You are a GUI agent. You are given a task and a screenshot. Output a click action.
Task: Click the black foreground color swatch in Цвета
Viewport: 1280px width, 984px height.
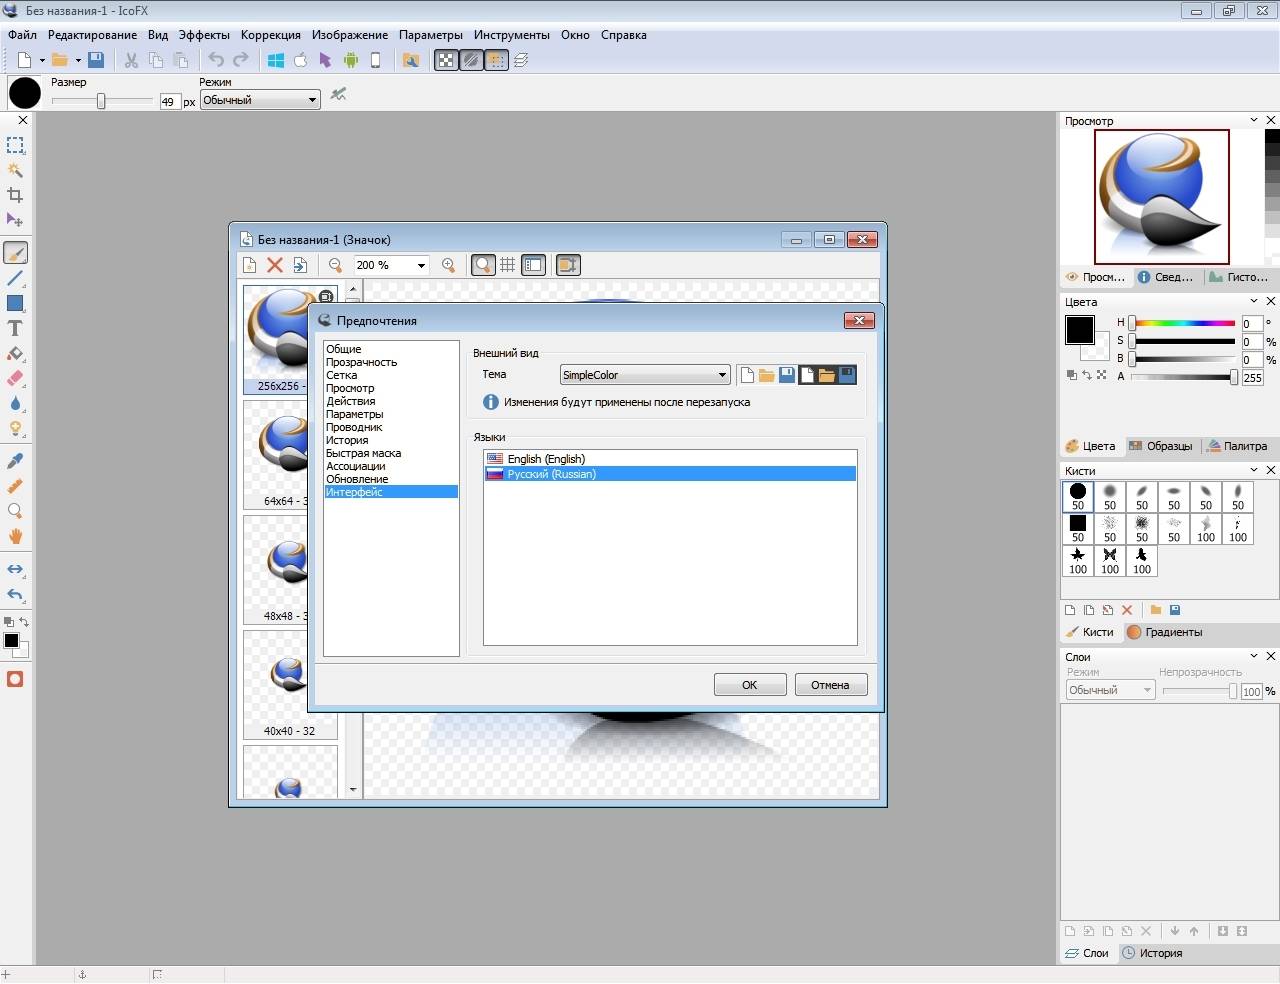(x=1079, y=330)
